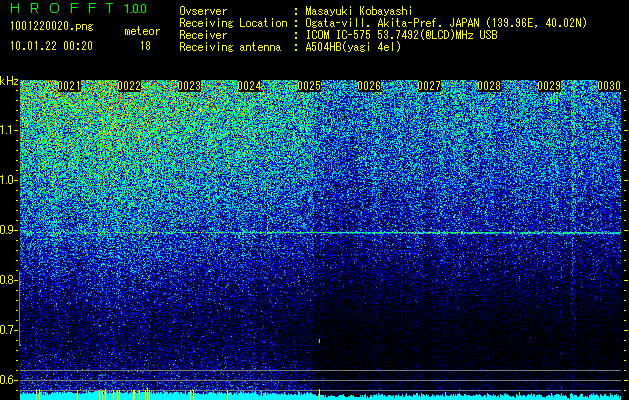Select the A504HB(yagi 4el) antenna text

353,47
